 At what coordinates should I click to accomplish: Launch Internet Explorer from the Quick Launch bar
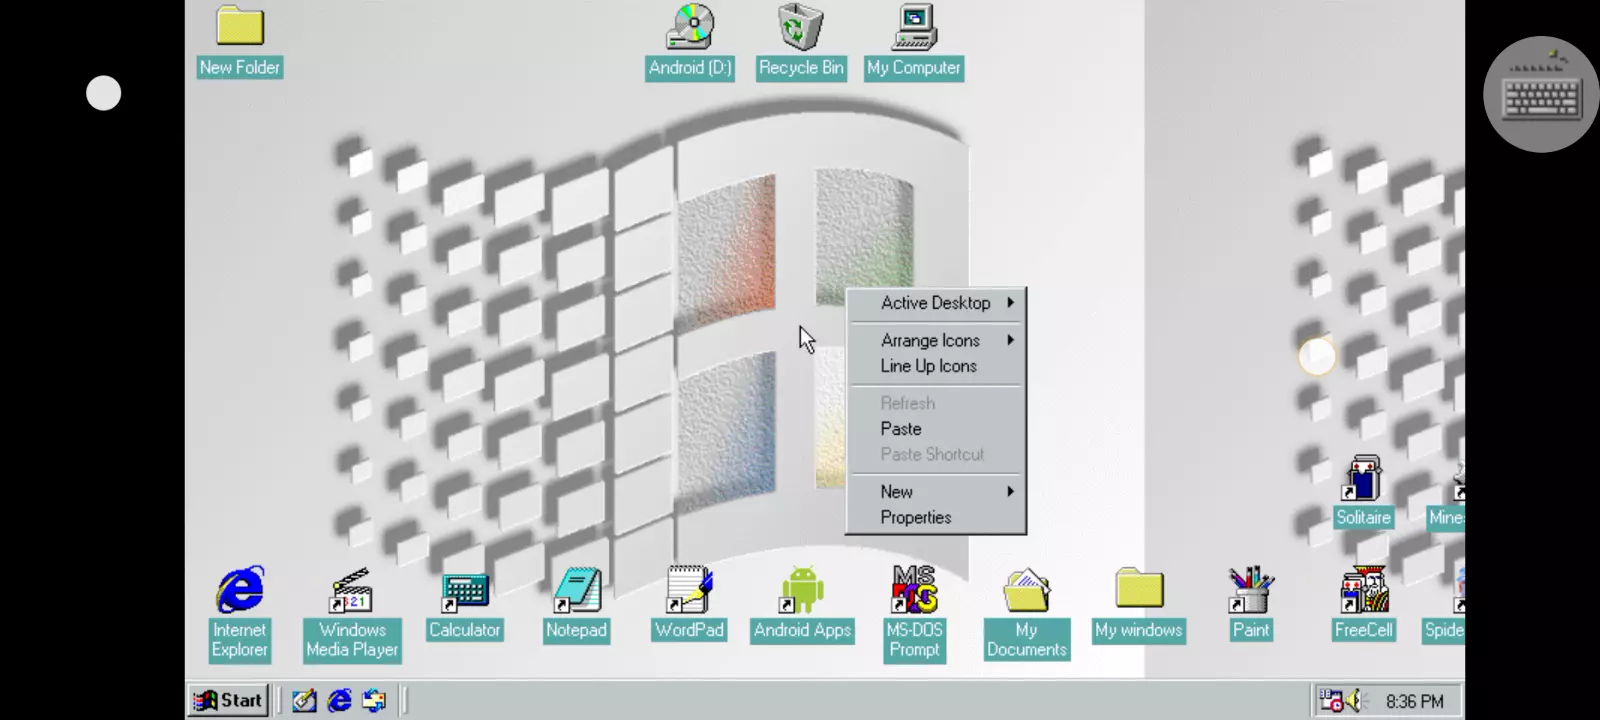coord(339,701)
